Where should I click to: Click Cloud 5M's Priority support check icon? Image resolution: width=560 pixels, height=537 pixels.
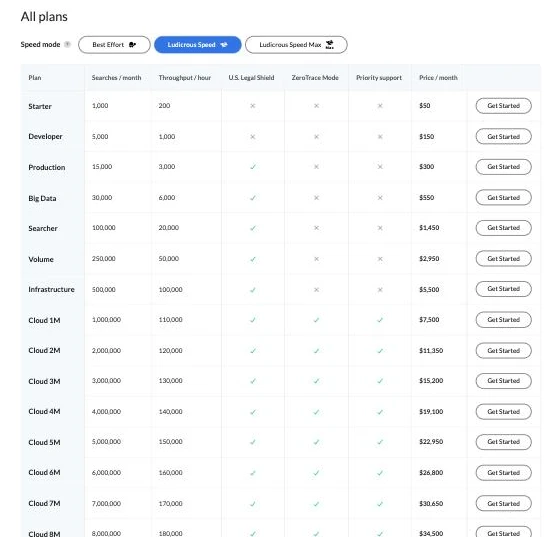(380, 442)
